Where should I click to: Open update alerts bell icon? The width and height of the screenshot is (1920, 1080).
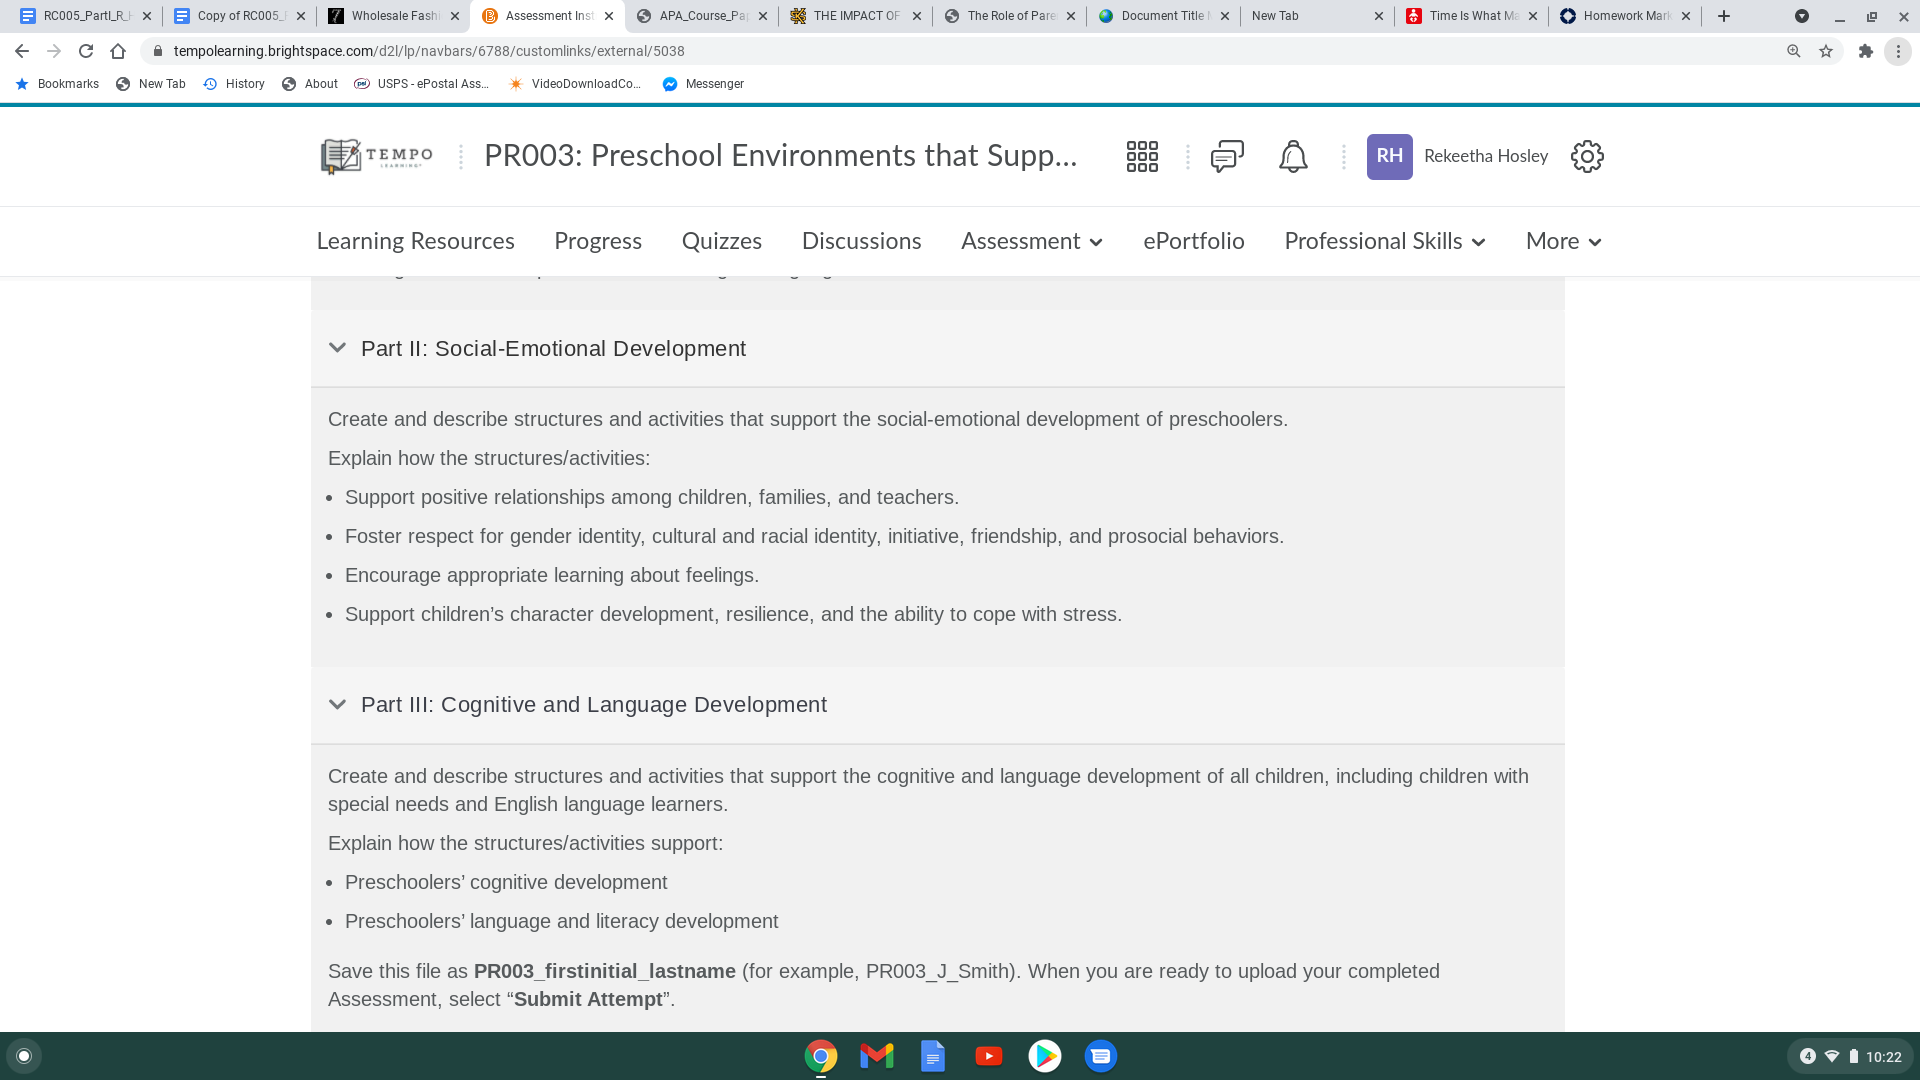[x=1293, y=156]
